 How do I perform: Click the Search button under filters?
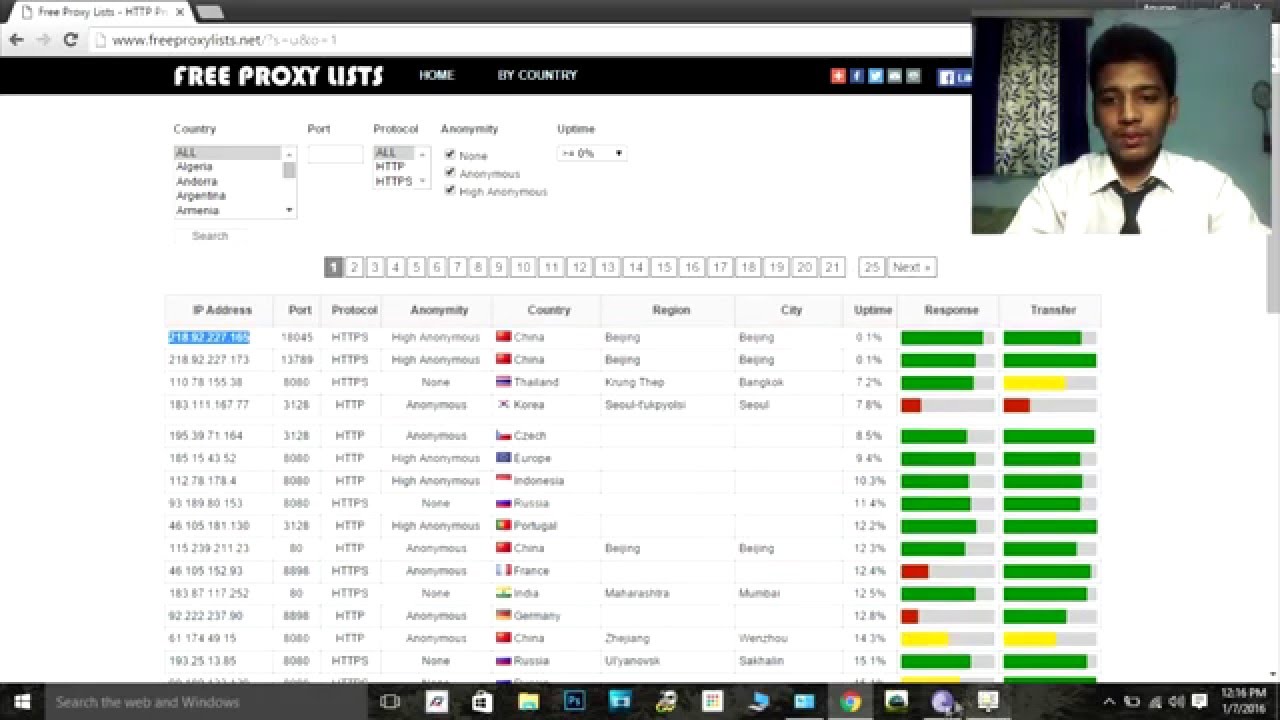pos(210,236)
